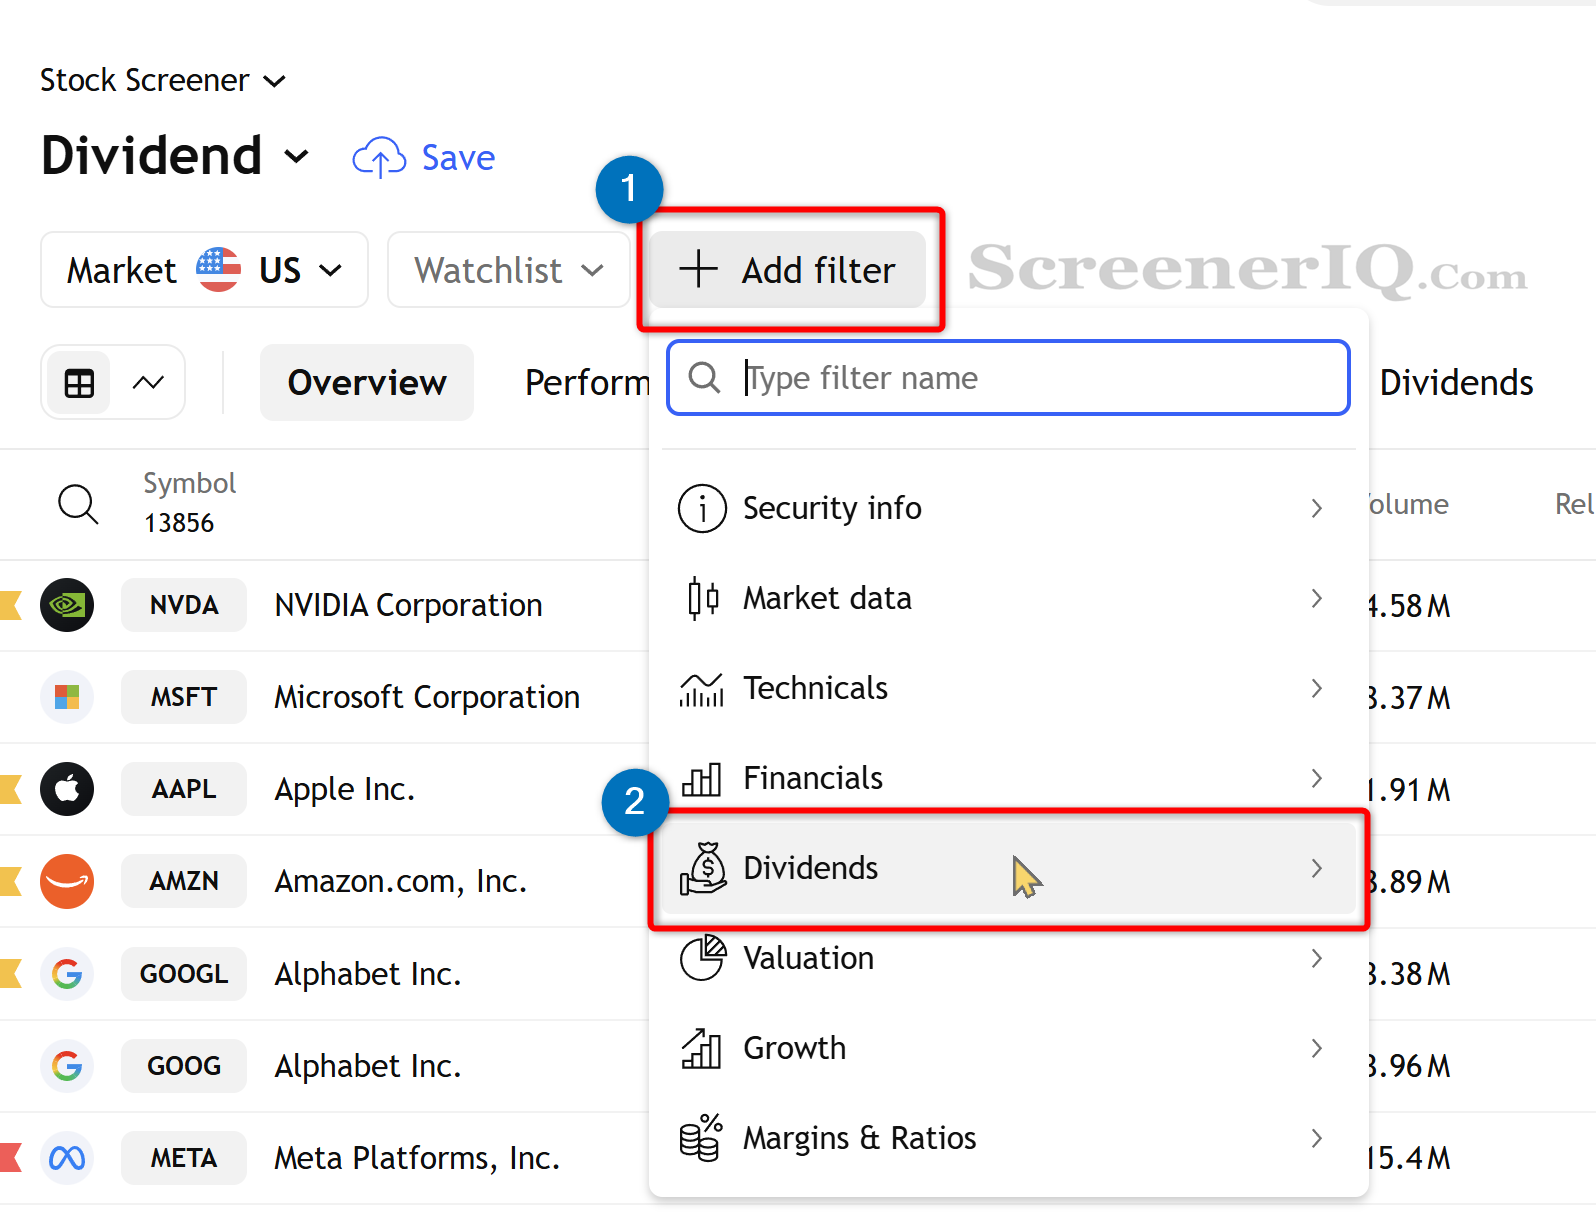Image resolution: width=1596 pixels, height=1221 pixels.
Task: Click the AMZN ticker badge
Action: [x=184, y=881]
